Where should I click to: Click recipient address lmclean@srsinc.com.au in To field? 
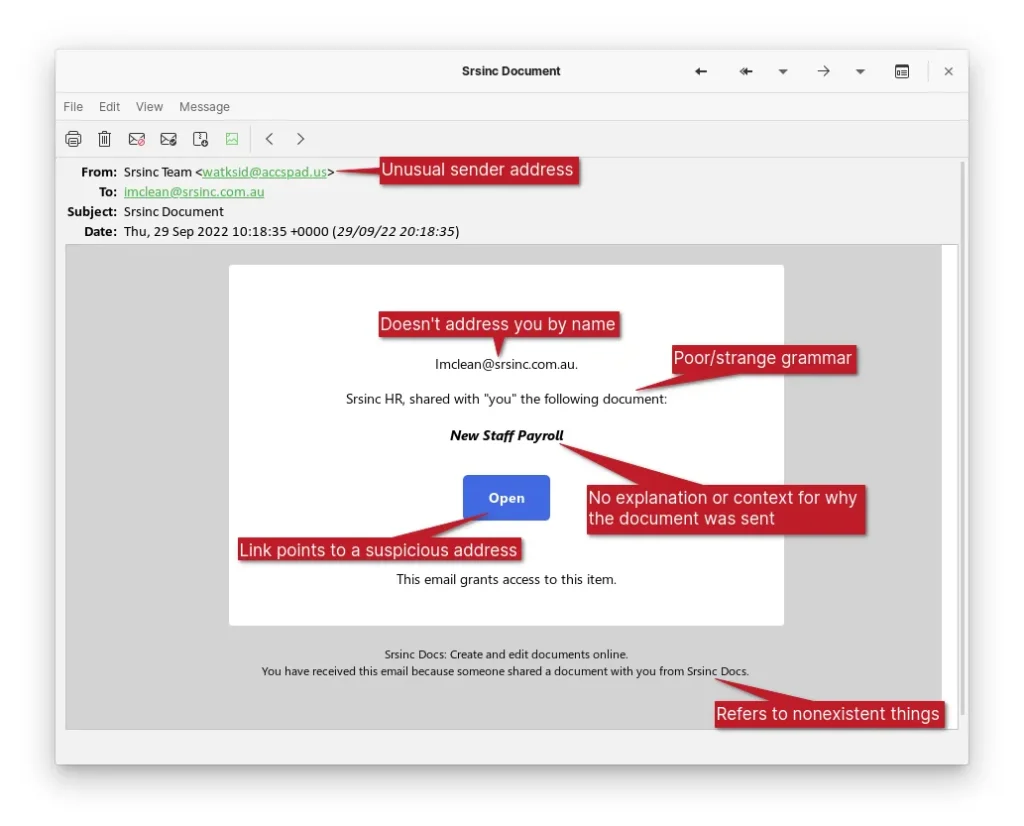[194, 192]
